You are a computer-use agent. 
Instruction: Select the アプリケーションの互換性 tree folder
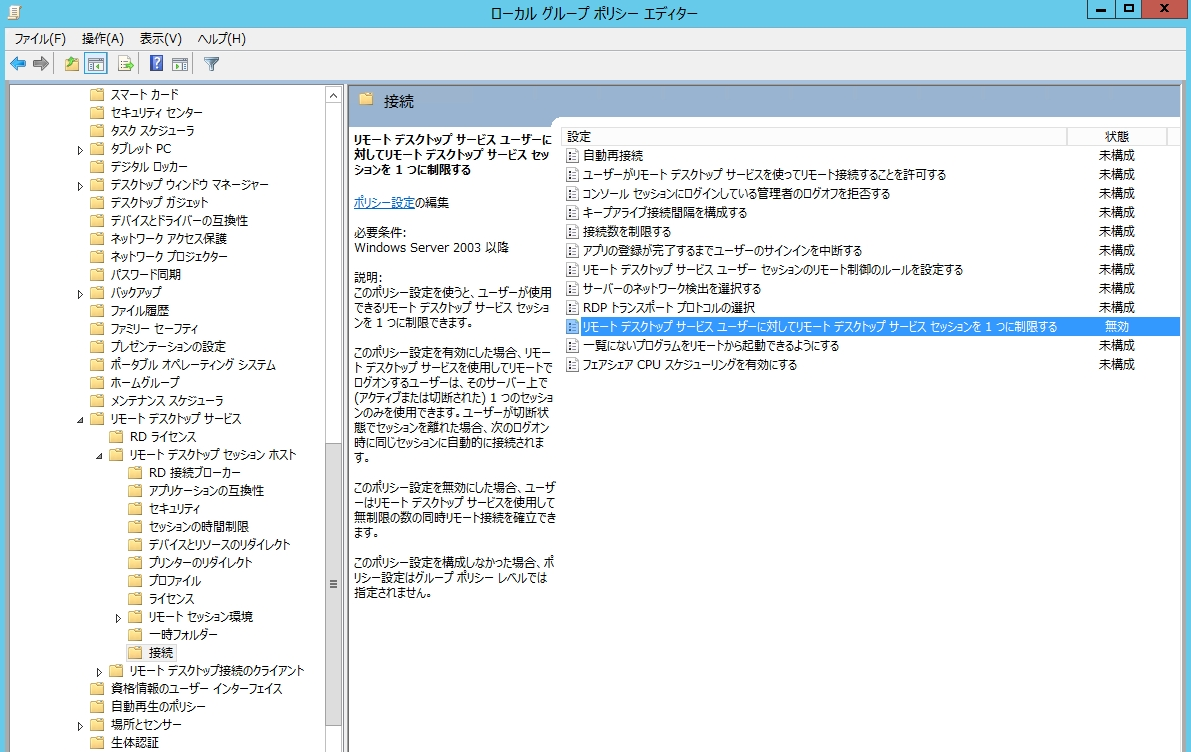207,491
